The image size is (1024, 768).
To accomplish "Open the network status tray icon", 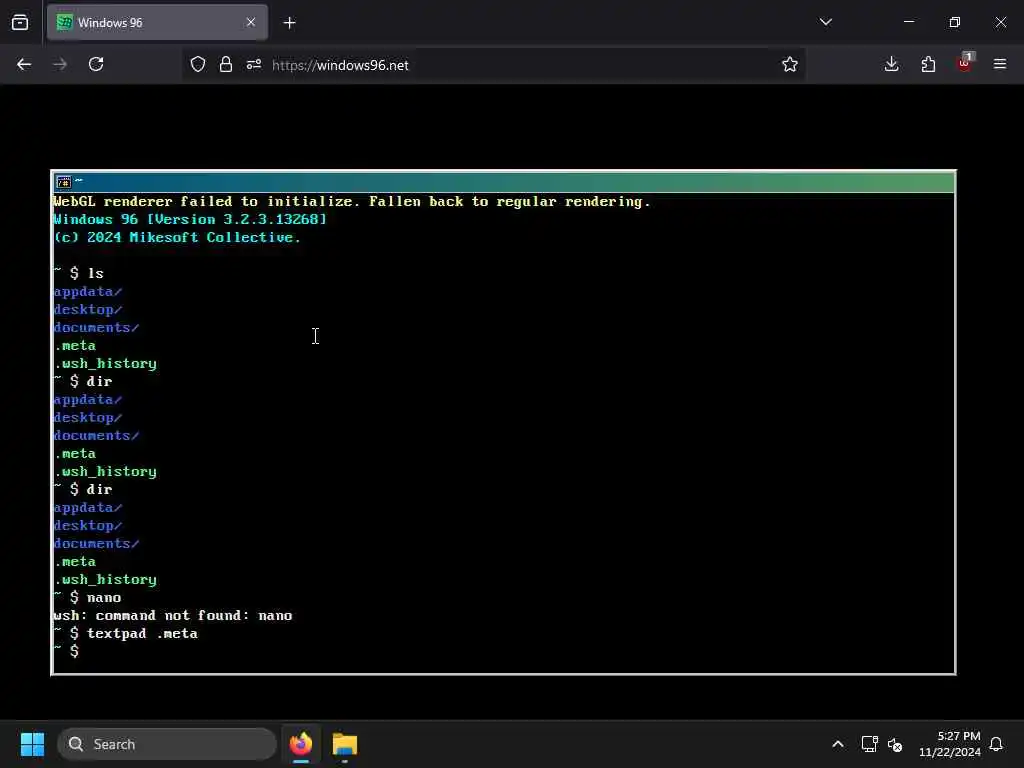I will (869, 744).
